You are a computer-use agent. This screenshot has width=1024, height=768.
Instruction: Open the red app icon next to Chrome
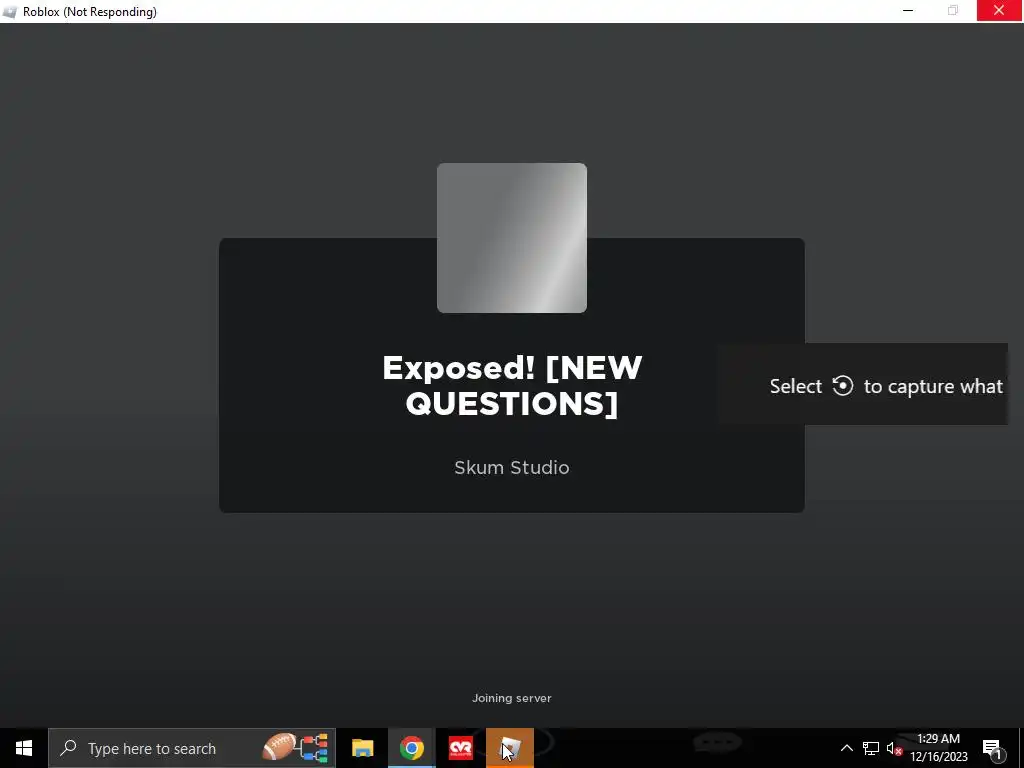460,748
